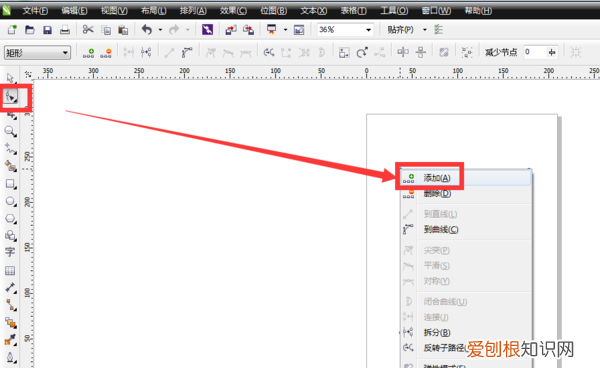
Task: Open the welcome screen icon
Action: (x=299, y=29)
